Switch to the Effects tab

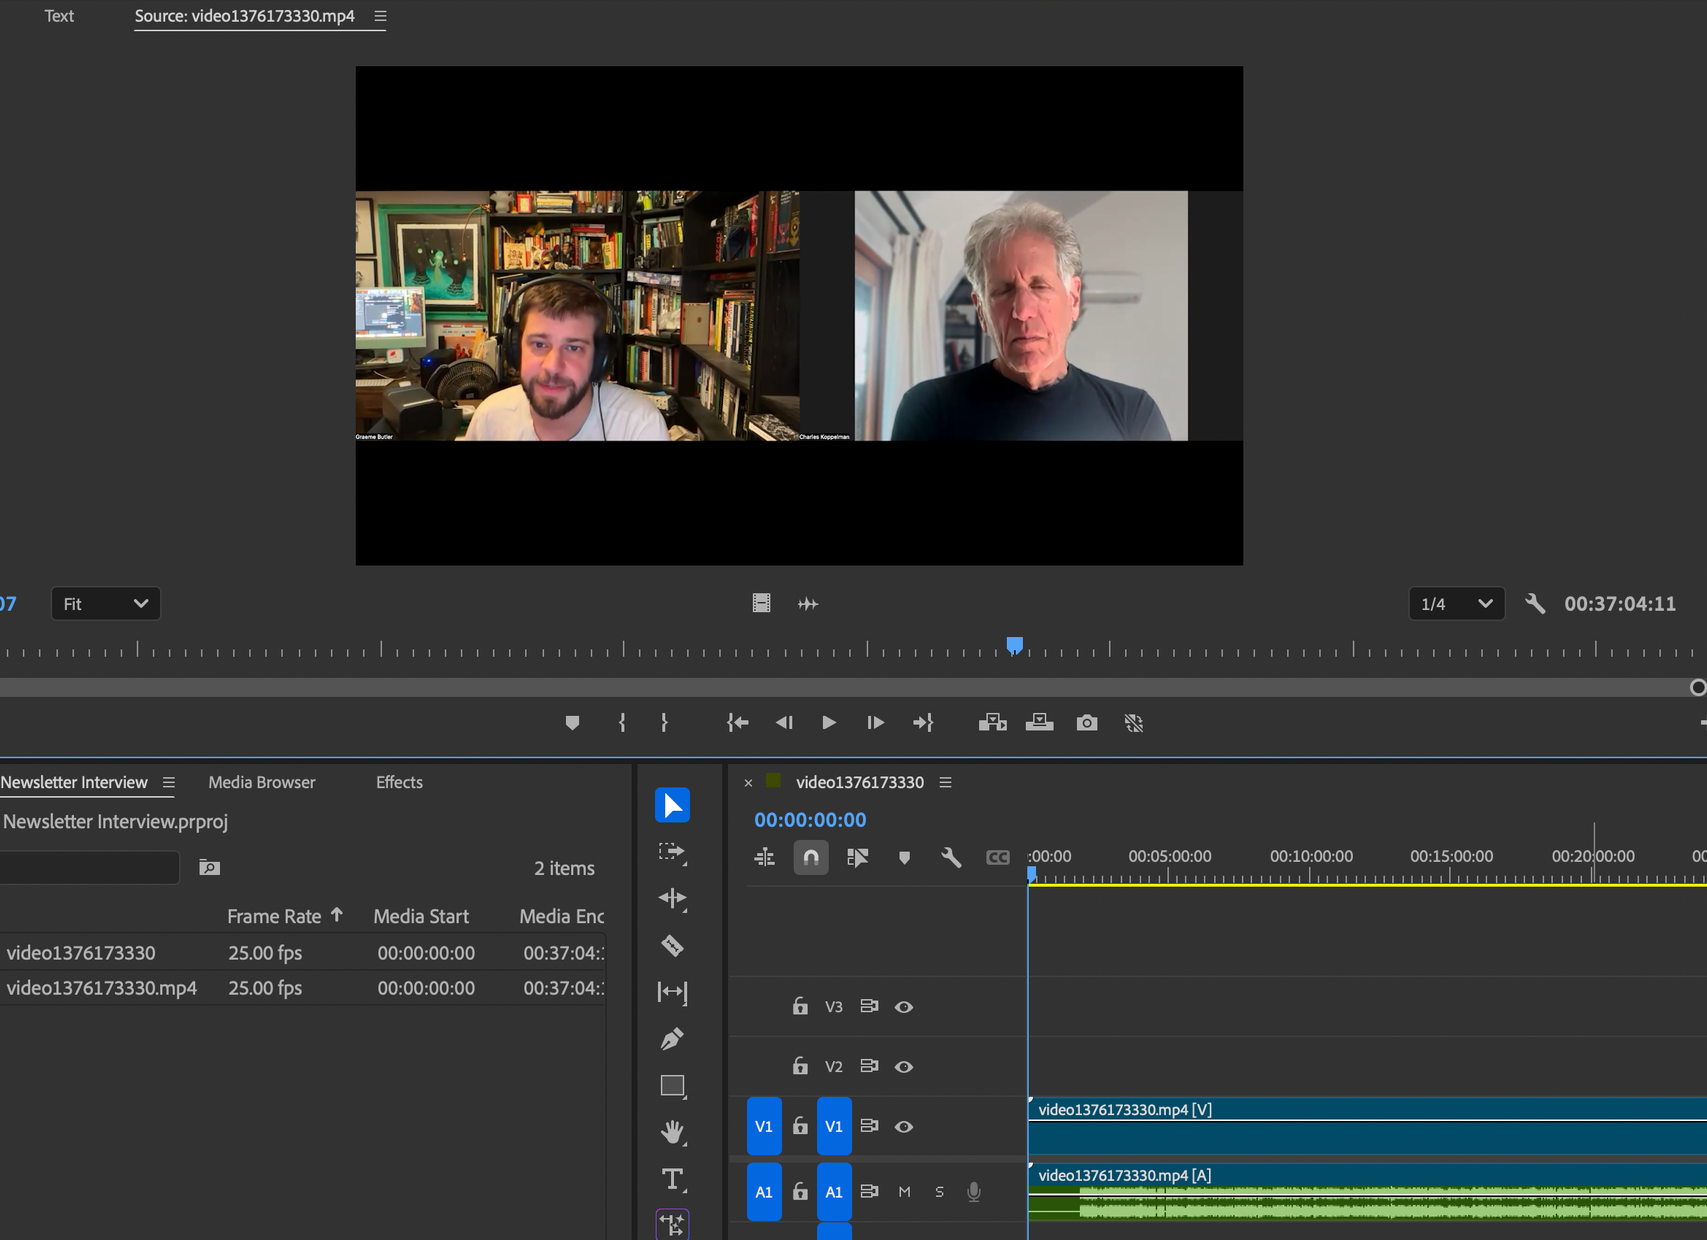coord(399,782)
